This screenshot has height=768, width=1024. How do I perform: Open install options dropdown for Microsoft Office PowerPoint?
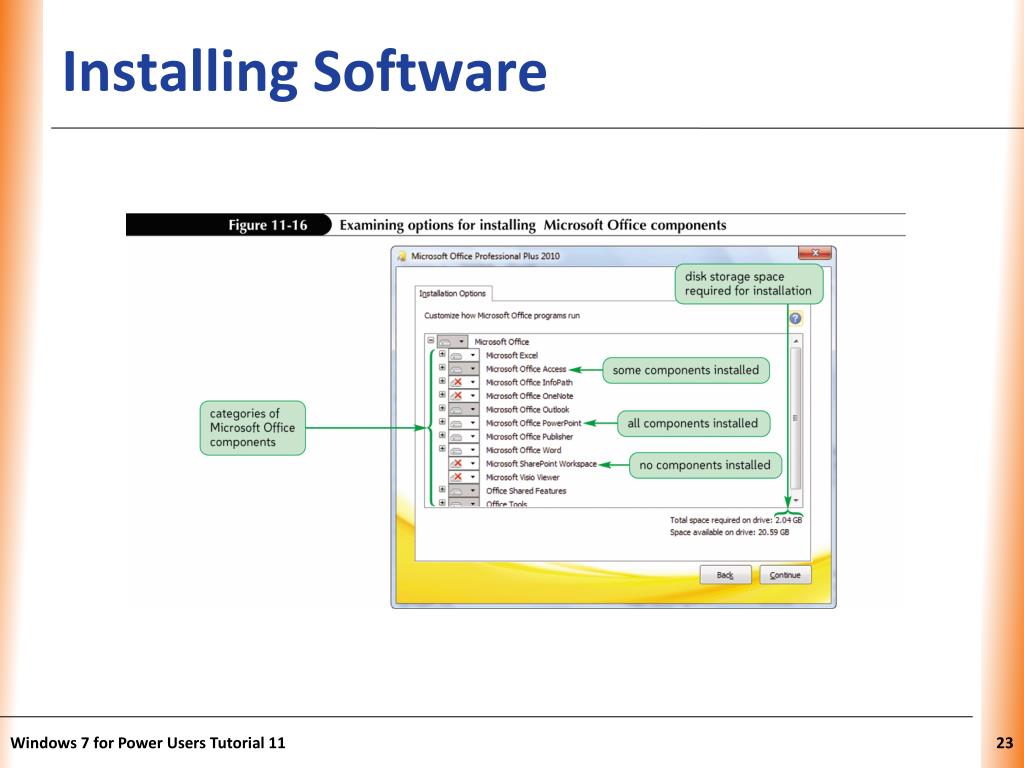click(x=464, y=423)
